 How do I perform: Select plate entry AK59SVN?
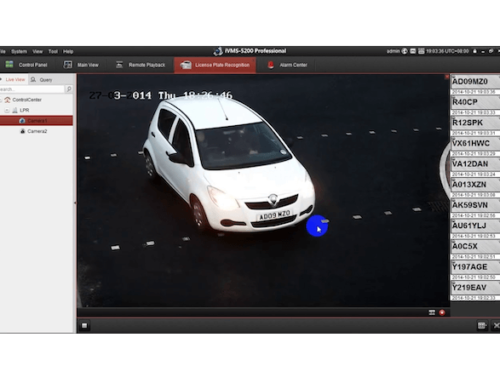pos(475,205)
